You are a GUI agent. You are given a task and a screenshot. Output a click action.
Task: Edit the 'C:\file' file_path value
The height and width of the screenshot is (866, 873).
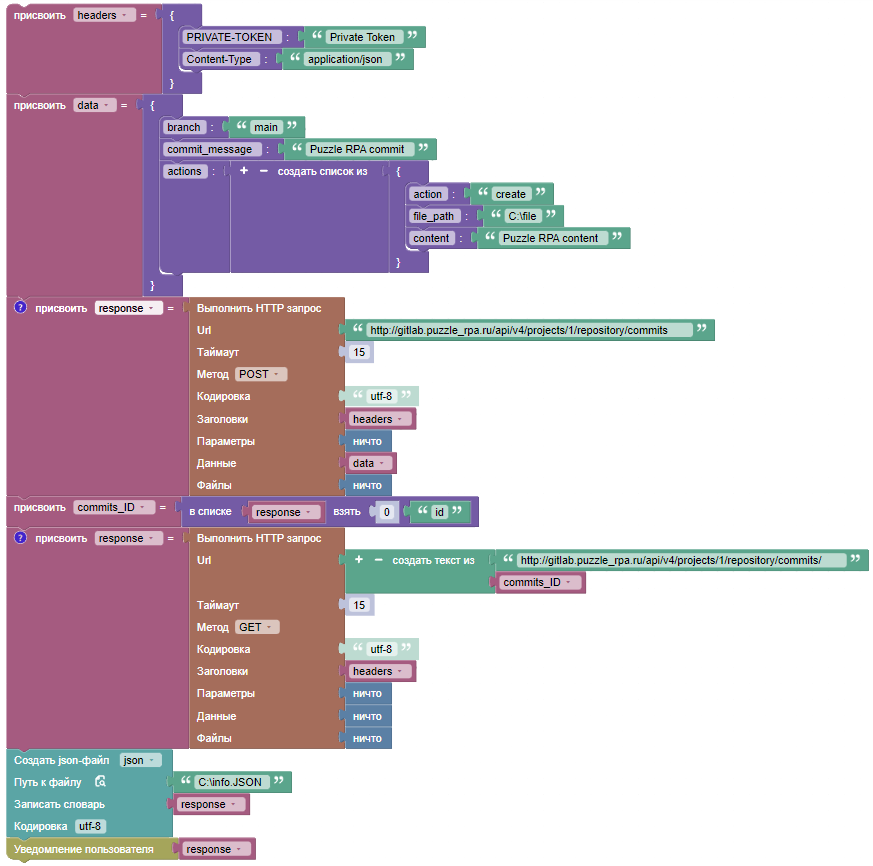522,216
